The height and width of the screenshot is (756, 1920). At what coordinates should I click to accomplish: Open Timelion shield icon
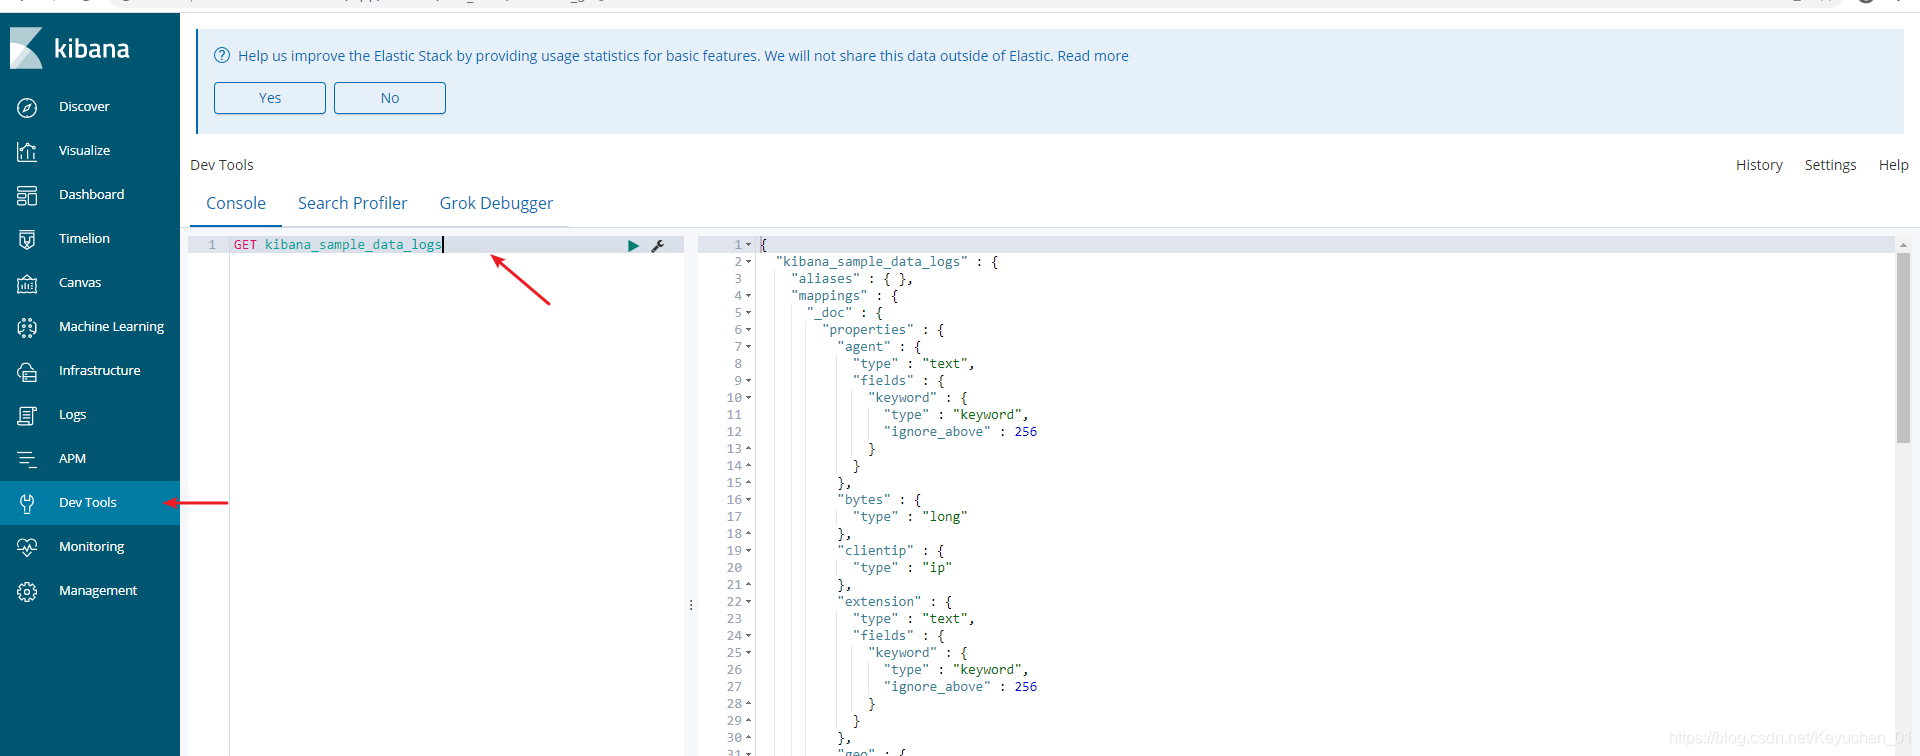coord(27,239)
